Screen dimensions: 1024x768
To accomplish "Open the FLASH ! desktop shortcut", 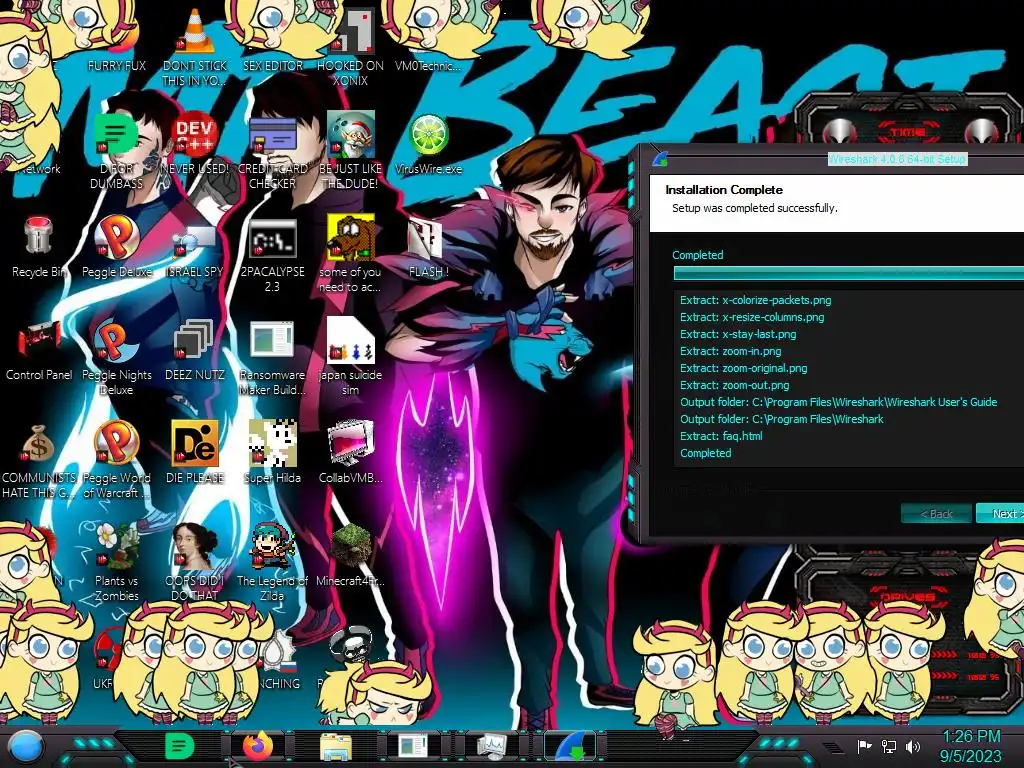I will [426, 238].
